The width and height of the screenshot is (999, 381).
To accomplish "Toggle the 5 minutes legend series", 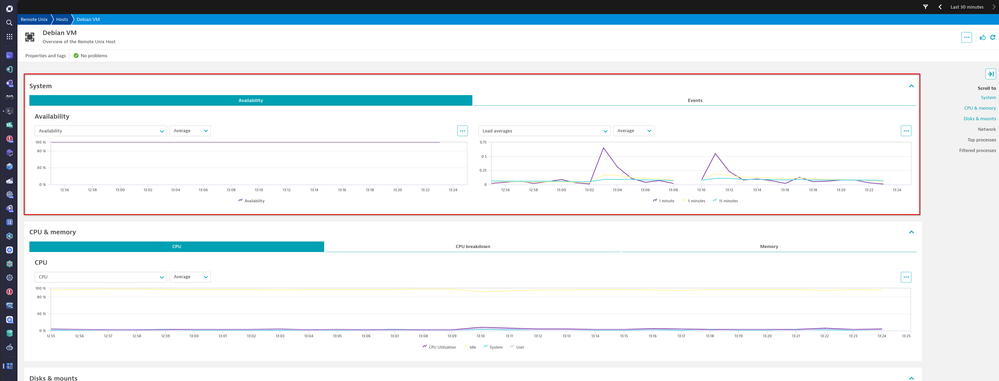I will coord(693,200).
